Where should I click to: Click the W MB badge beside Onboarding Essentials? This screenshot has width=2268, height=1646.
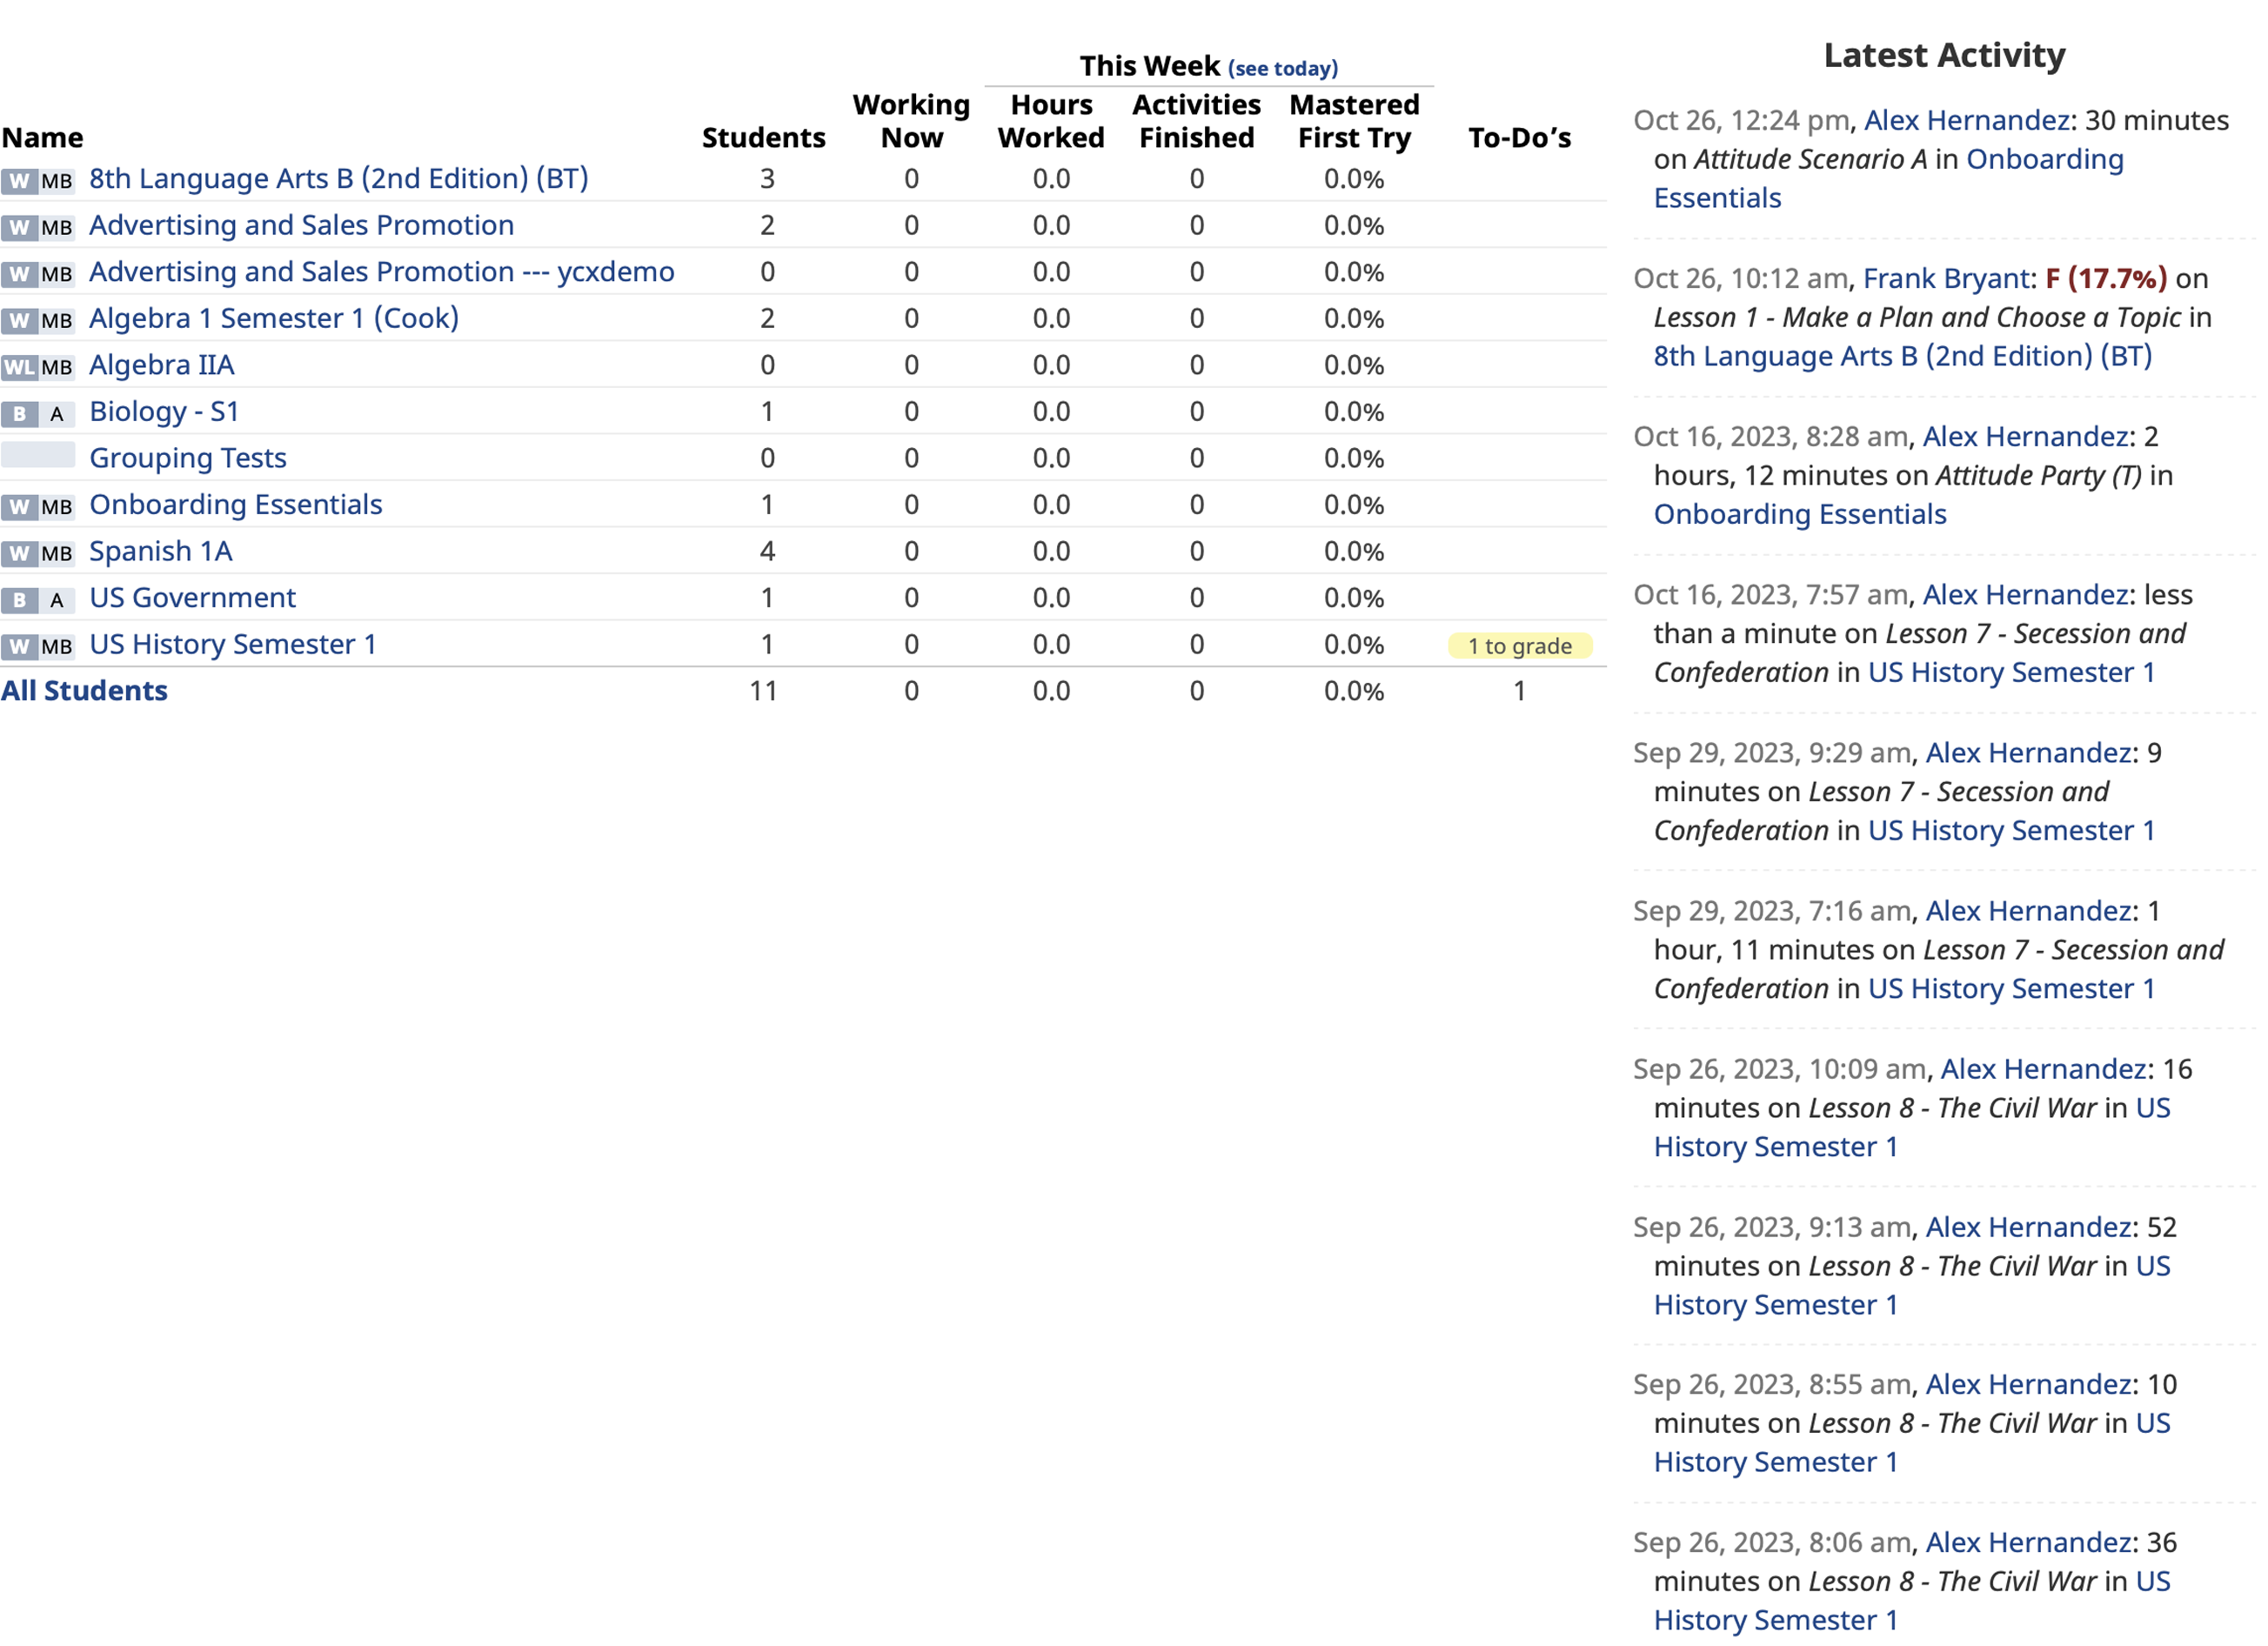[38, 507]
